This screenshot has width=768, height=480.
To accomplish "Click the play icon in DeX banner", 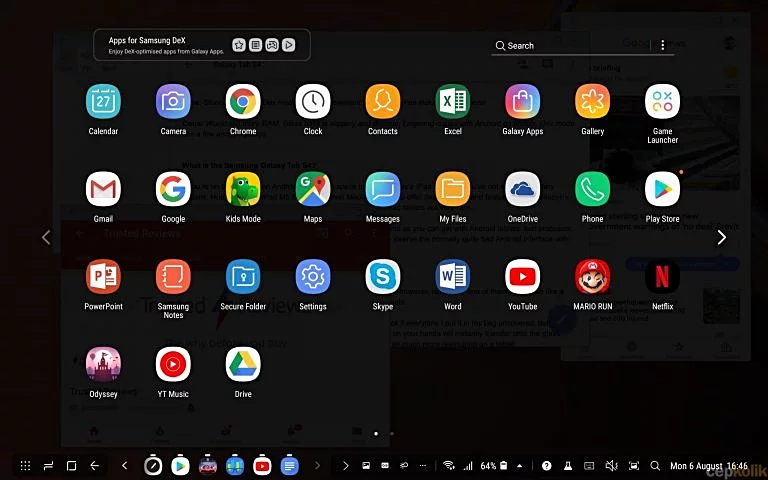I will point(288,45).
